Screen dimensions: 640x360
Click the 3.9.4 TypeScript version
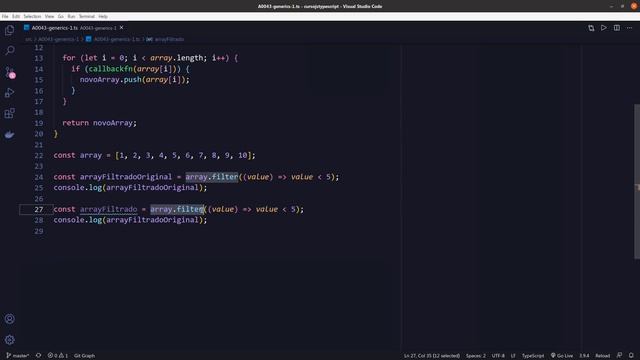tap(584, 356)
